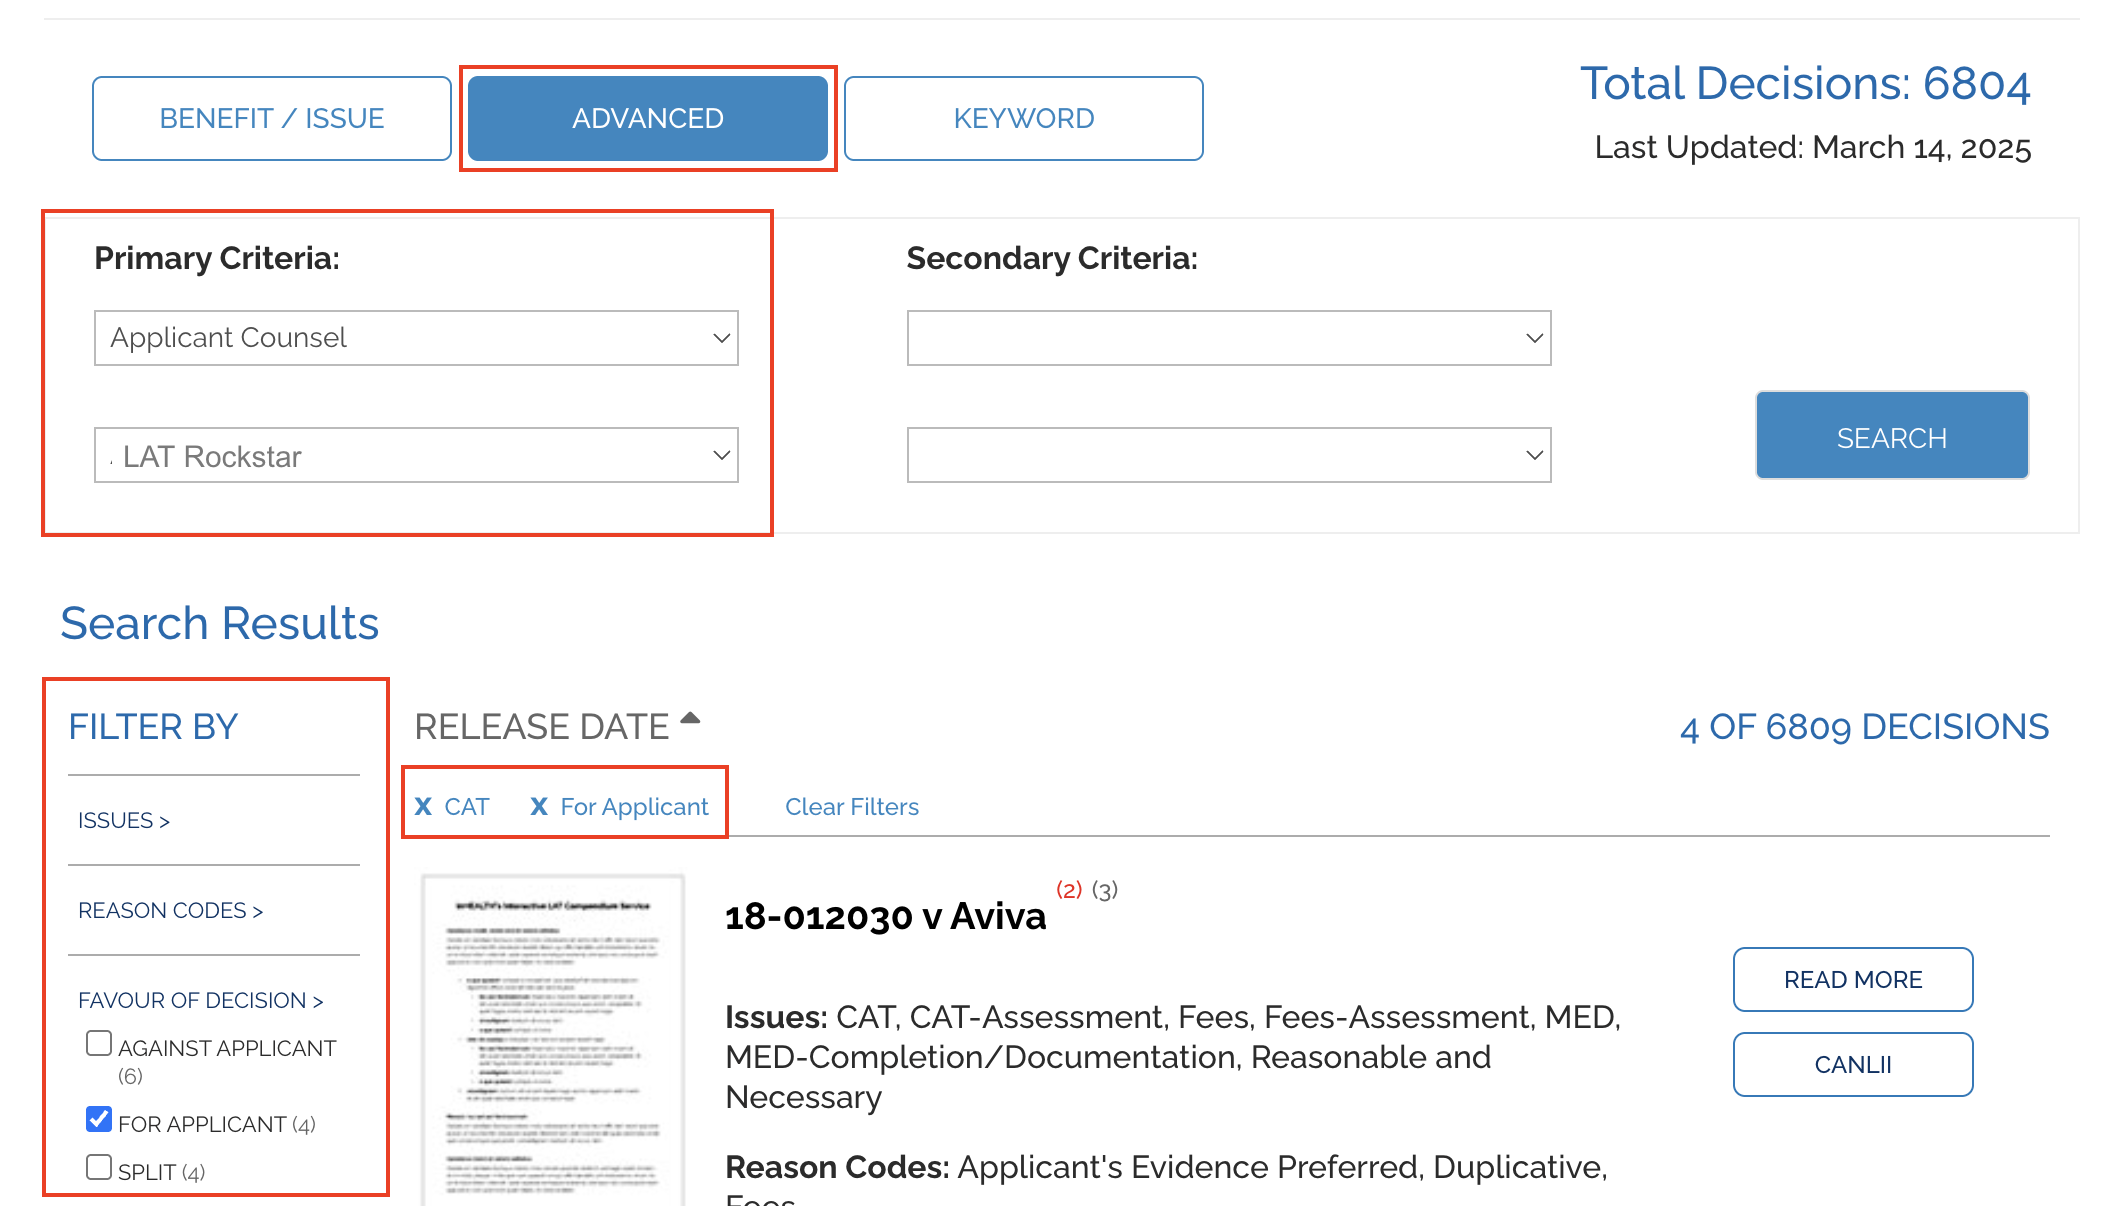Open the Applicant Counsel dropdown
The image size is (2122, 1206).
[x=416, y=338]
